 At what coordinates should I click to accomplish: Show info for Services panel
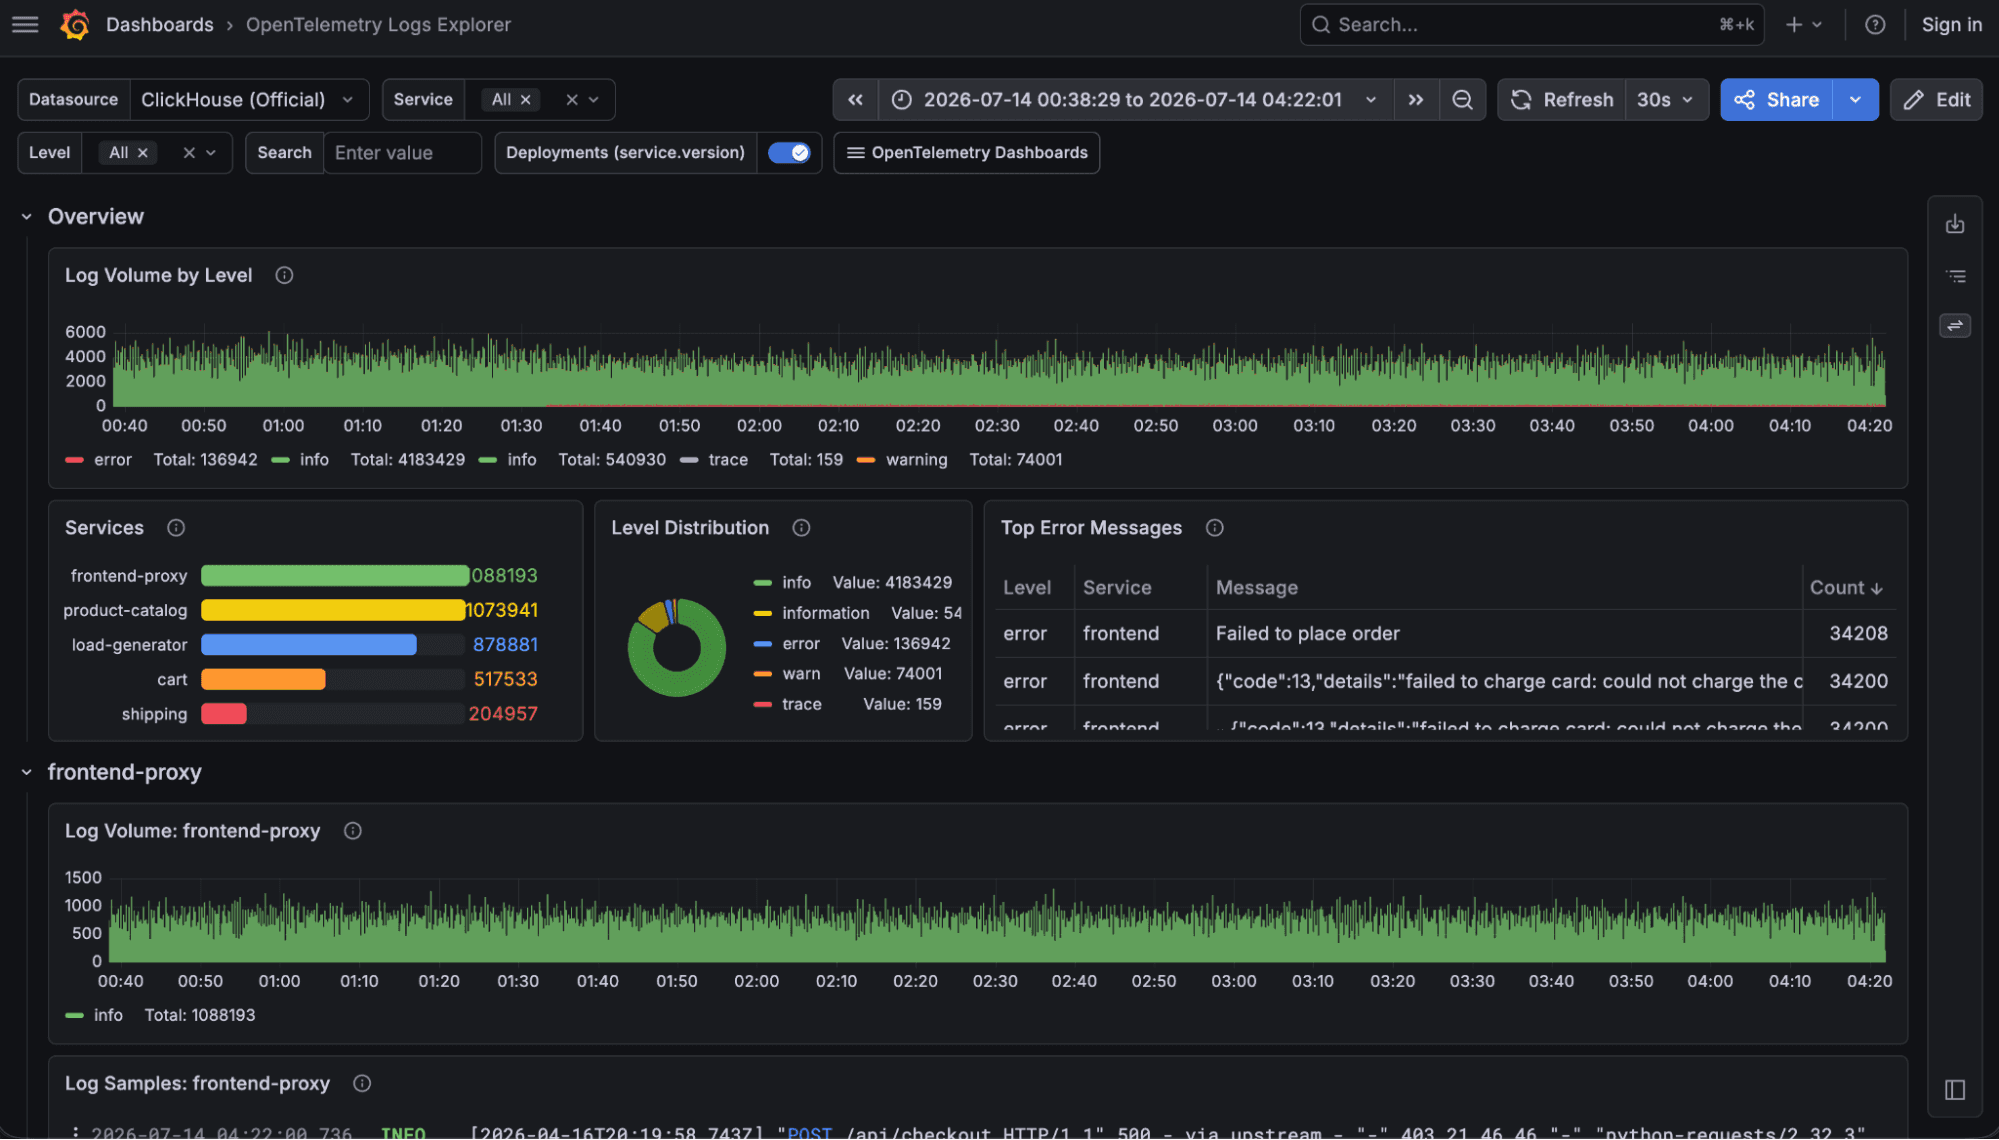click(x=176, y=528)
